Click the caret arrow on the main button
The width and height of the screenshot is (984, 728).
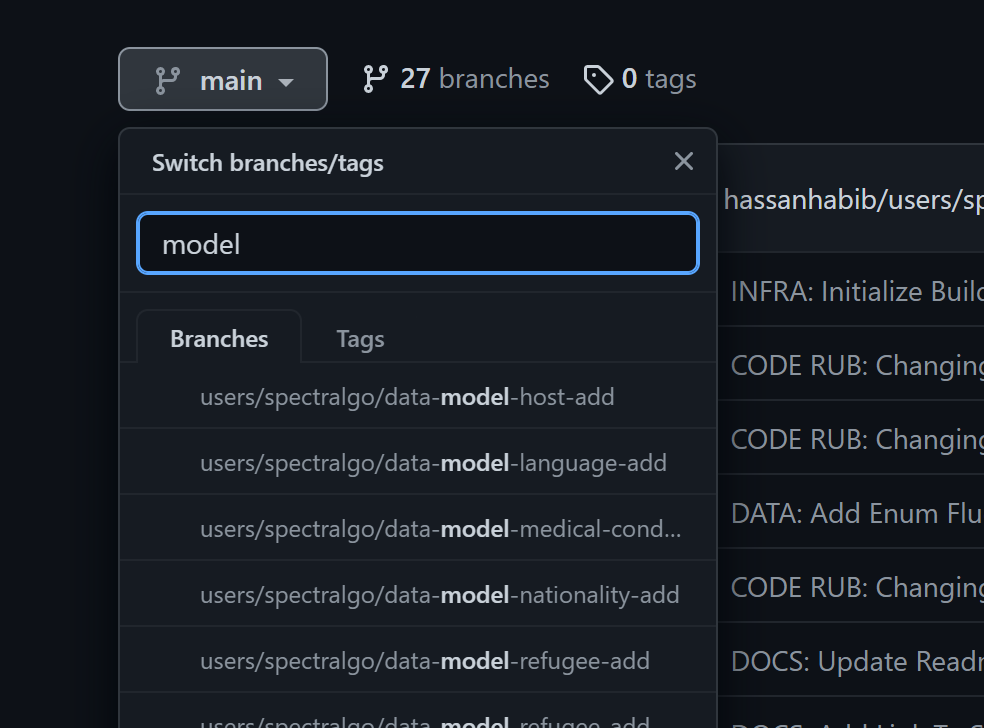tap(287, 80)
